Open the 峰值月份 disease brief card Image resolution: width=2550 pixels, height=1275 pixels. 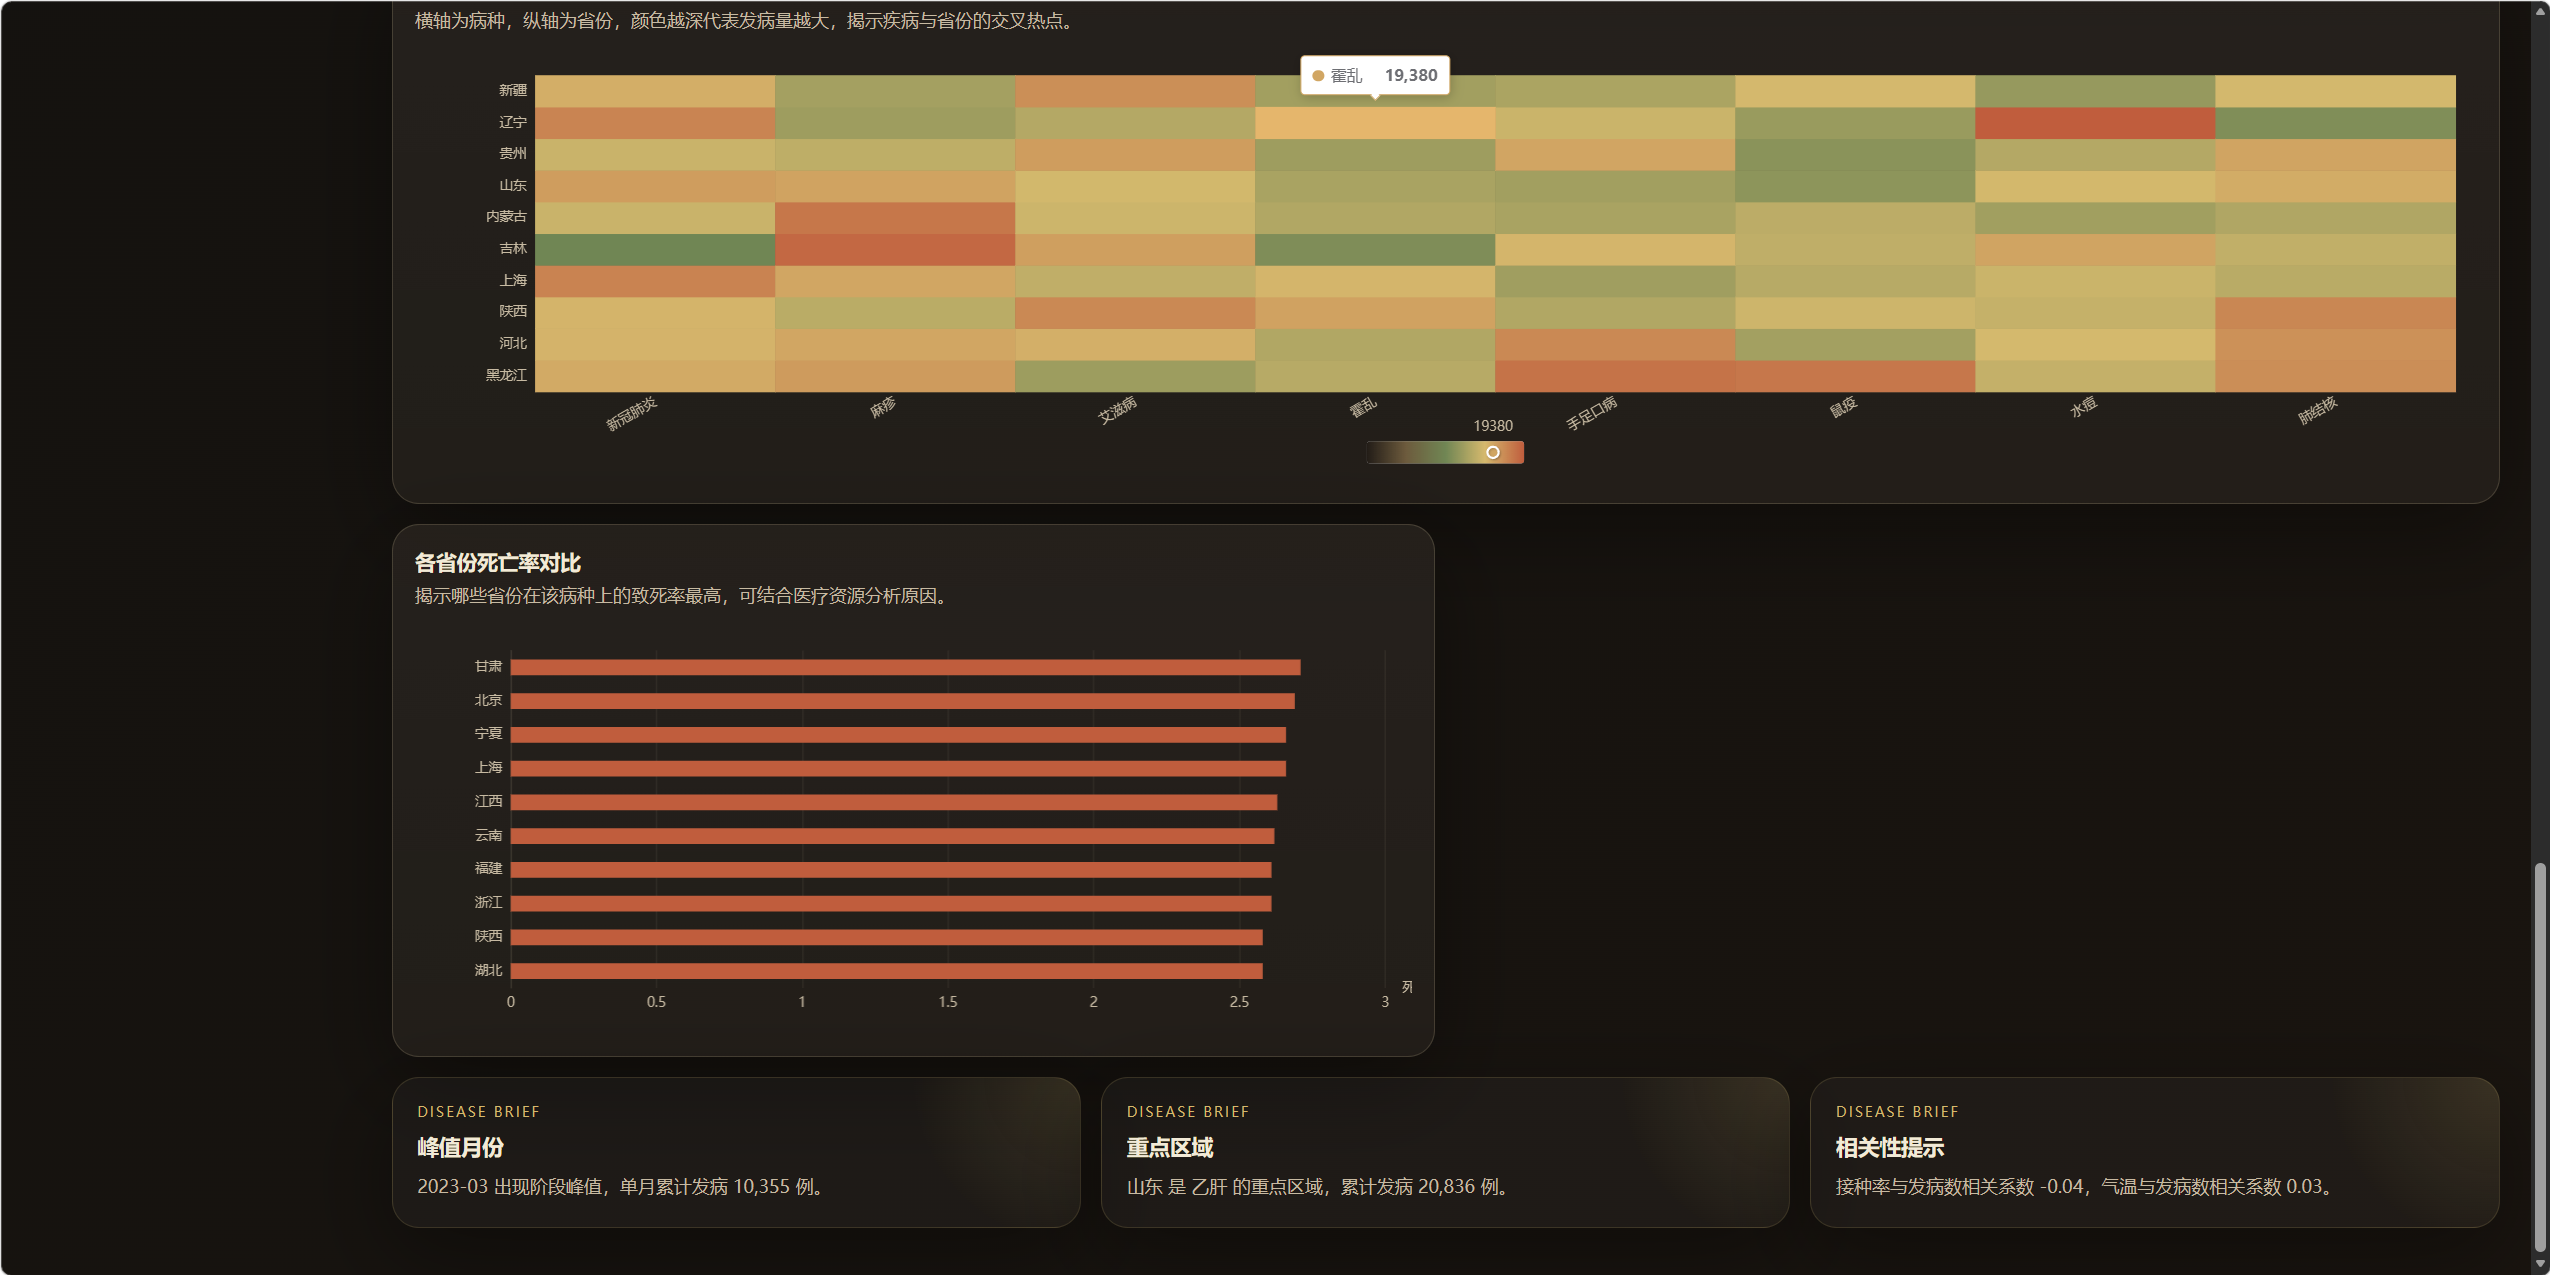(736, 1152)
